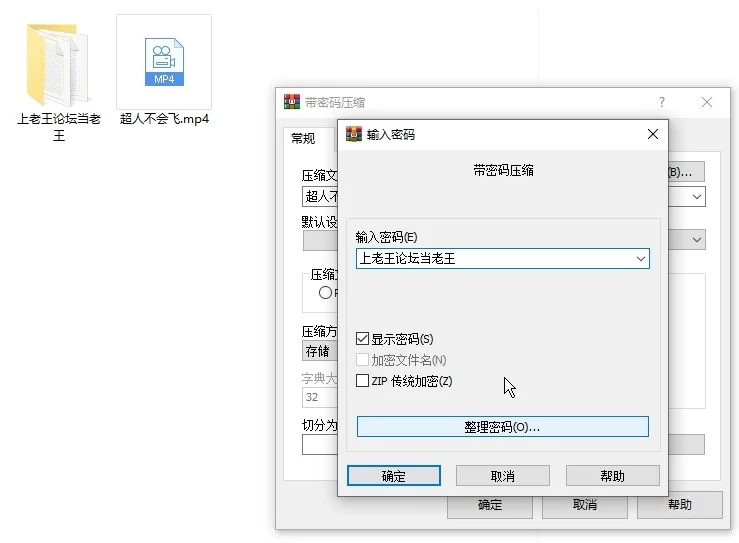
Task: Click the dictionary size field showing 32
Action: pos(320,397)
